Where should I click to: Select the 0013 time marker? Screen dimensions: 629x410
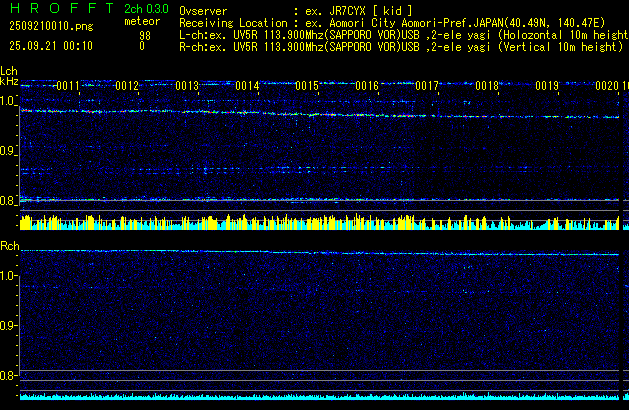[187, 87]
